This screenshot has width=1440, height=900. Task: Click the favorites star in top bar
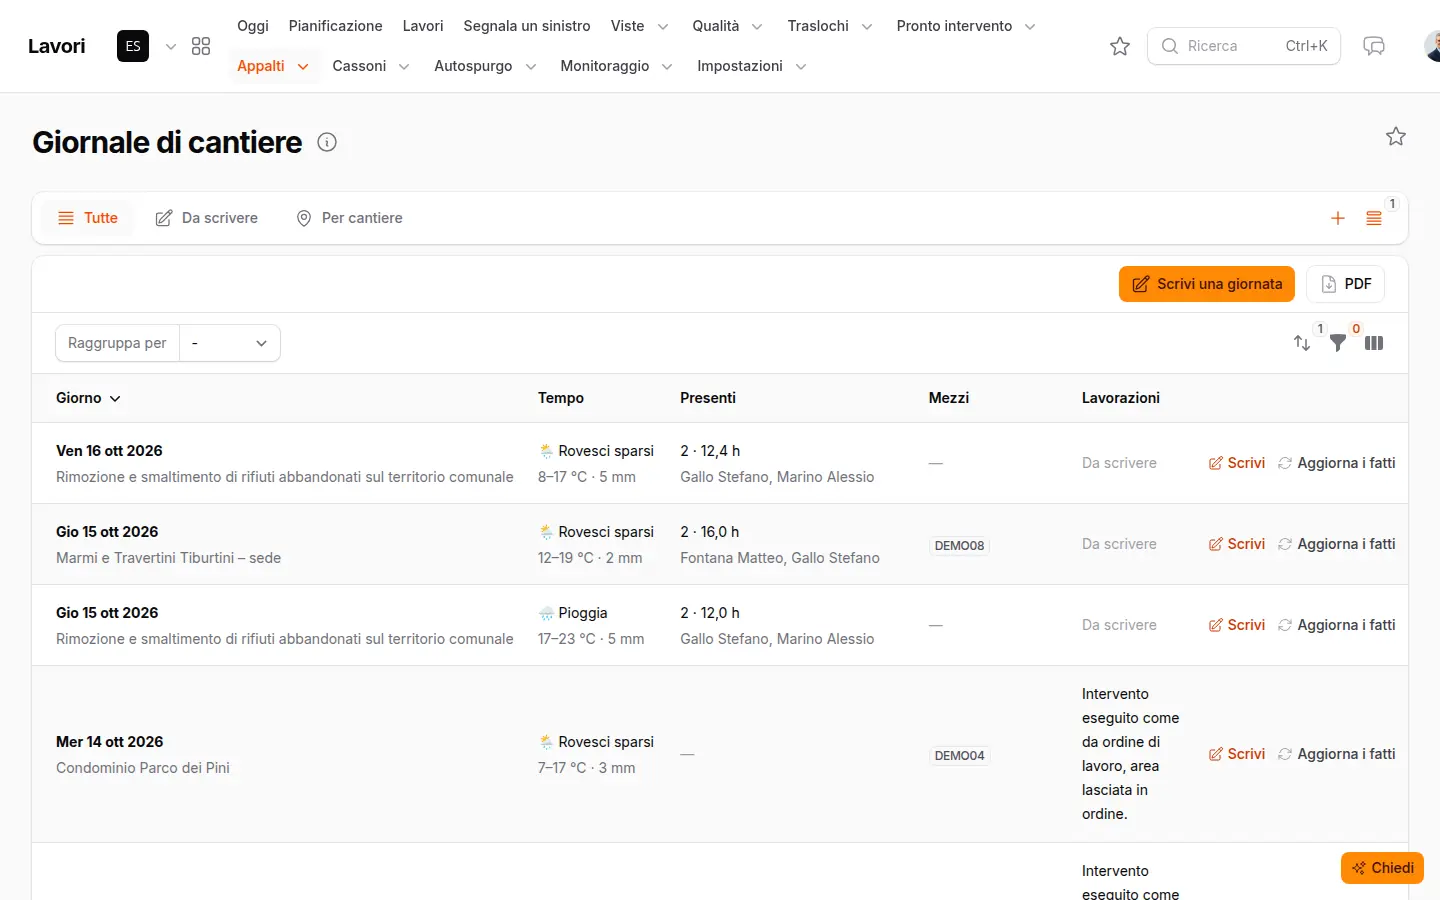point(1120,46)
